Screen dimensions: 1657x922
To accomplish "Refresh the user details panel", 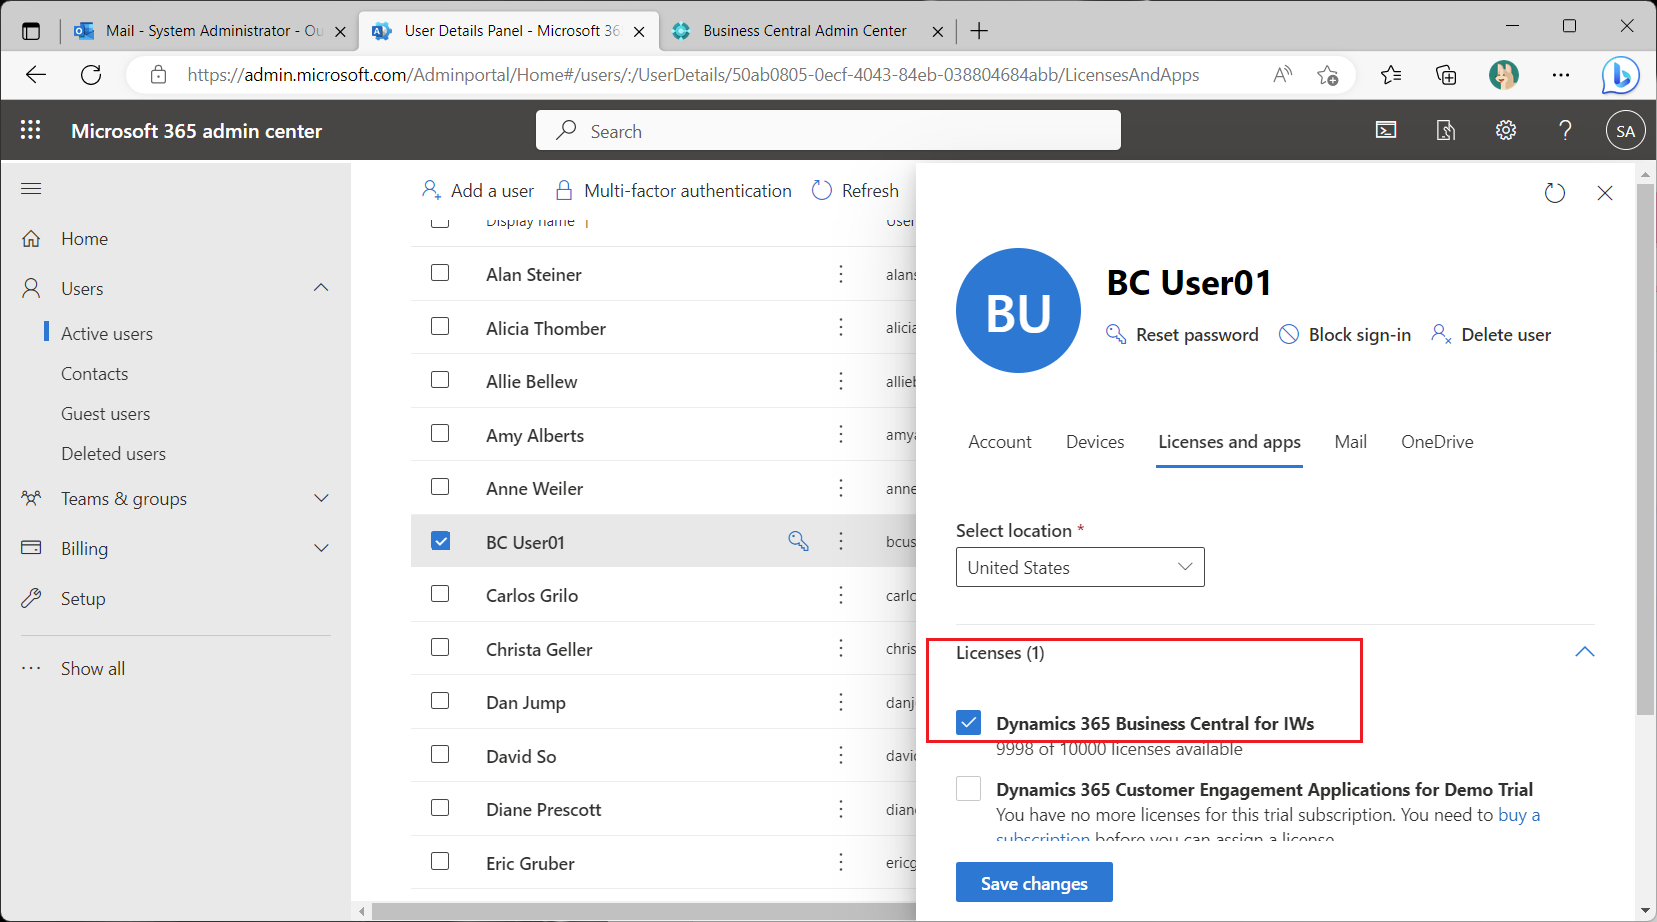I will (1554, 192).
